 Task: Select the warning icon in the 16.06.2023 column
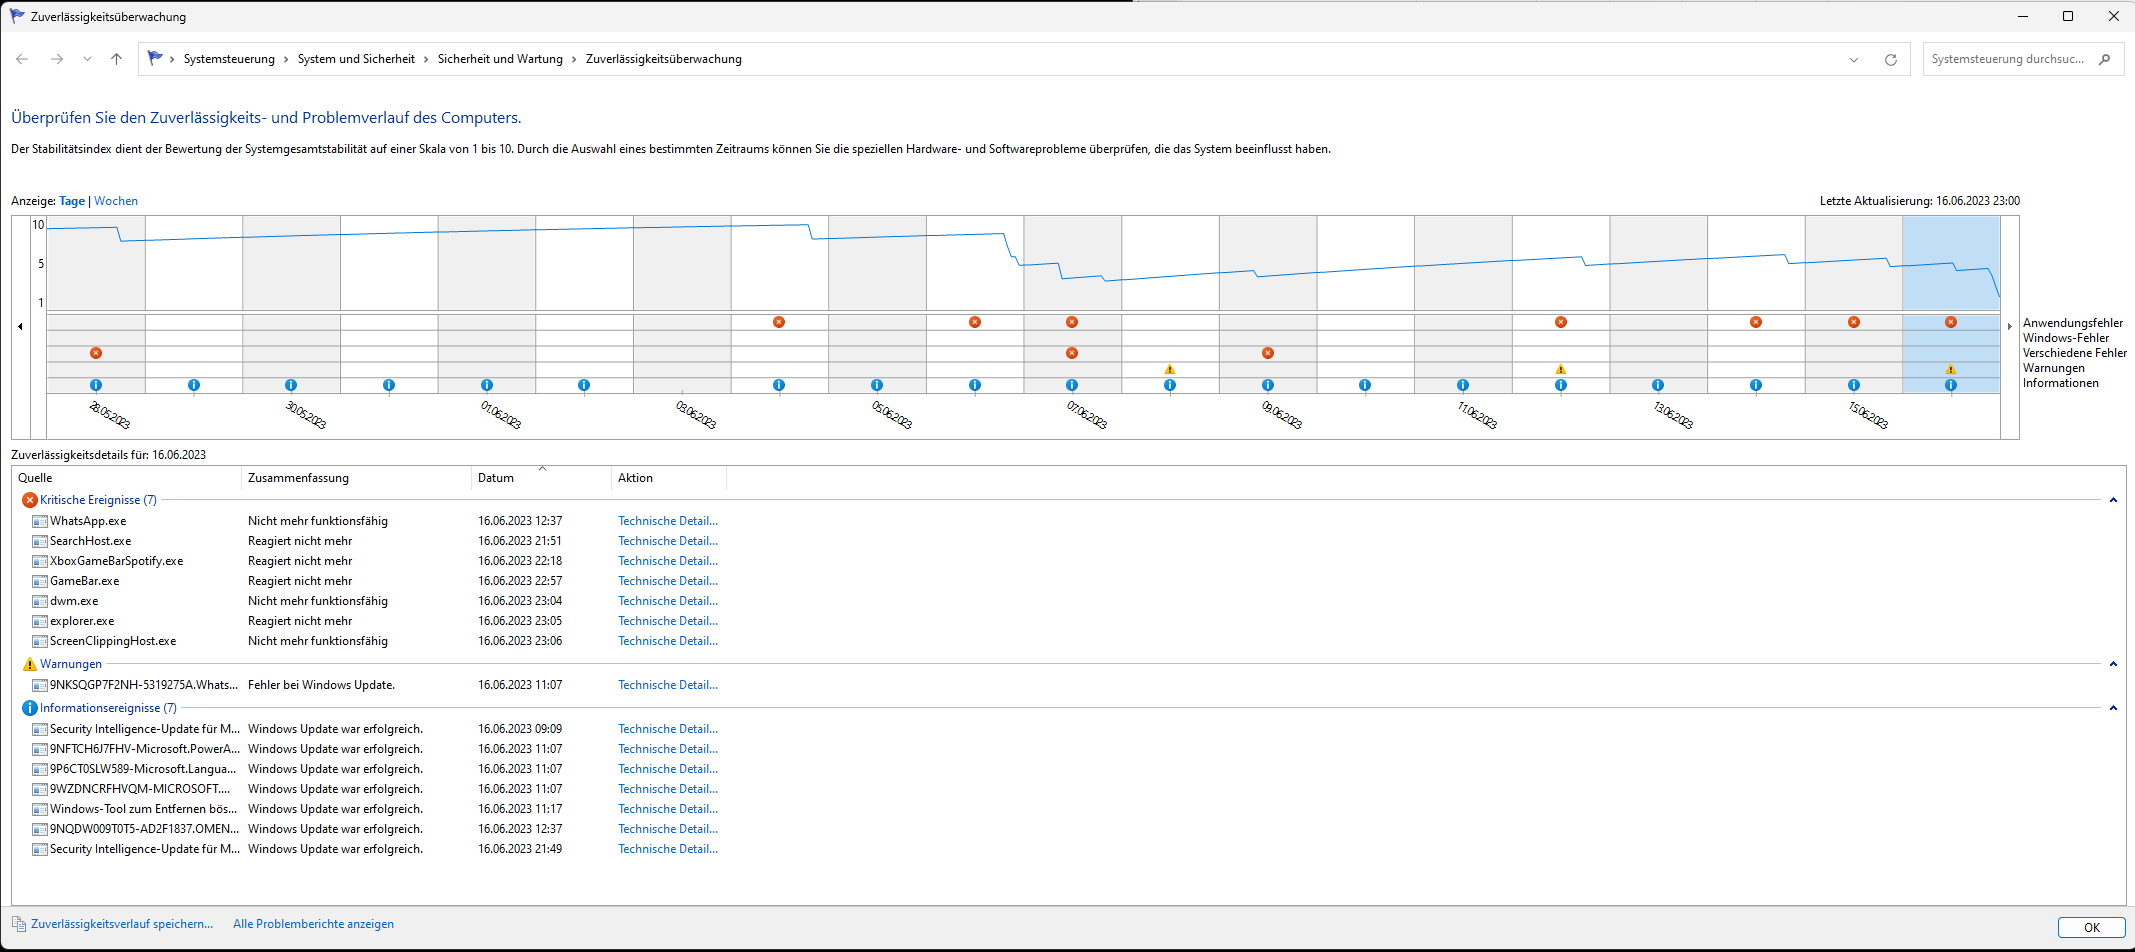(1950, 369)
